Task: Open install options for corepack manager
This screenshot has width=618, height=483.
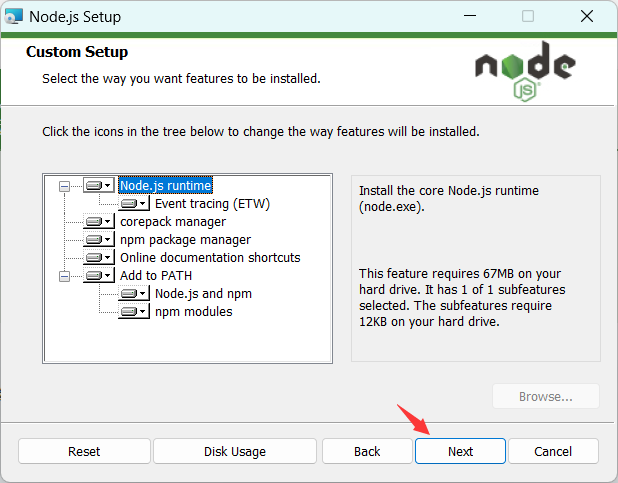Action: point(99,222)
